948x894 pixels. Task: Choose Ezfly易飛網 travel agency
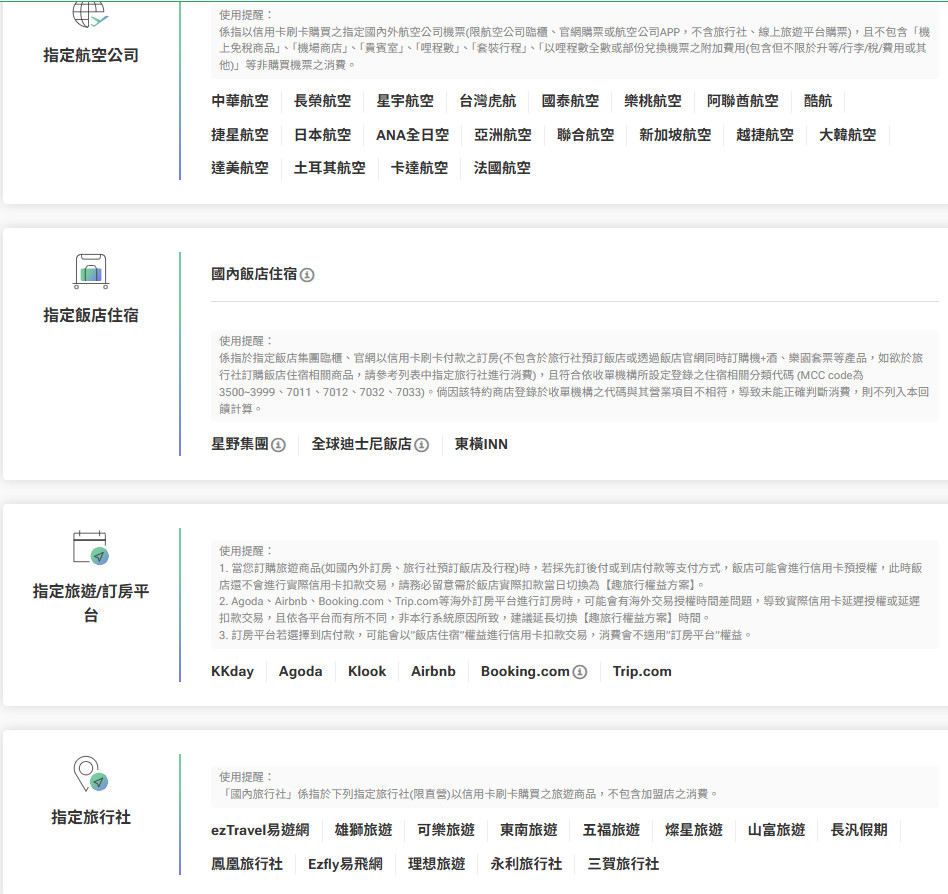(x=345, y=864)
